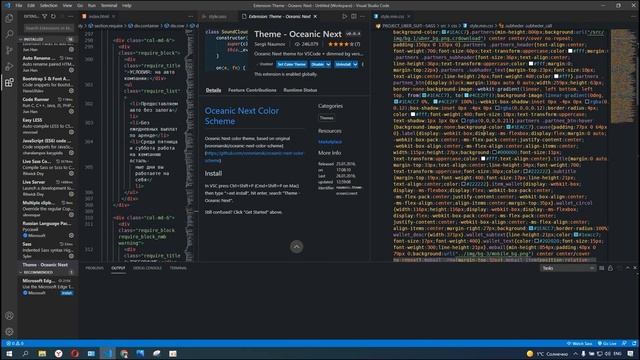Open manage gear for Russian Language Pack
This screenshot has width=640, height=360.
(x=71, y=235)
